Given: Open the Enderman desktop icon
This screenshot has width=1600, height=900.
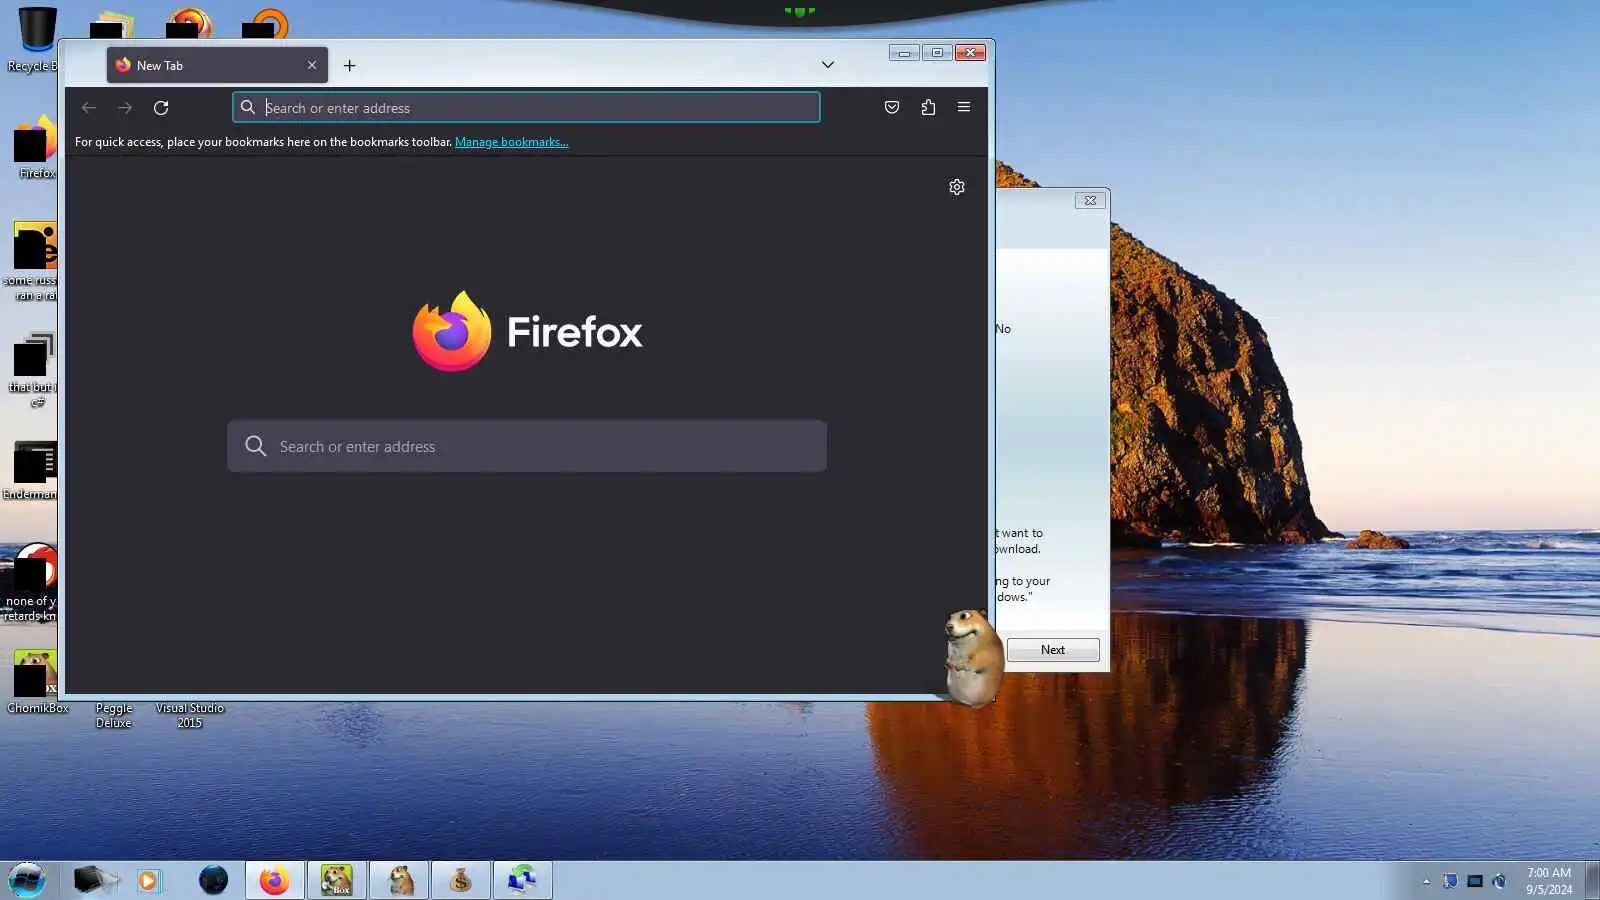Looking at the screenshot, I should pos(32,470).
